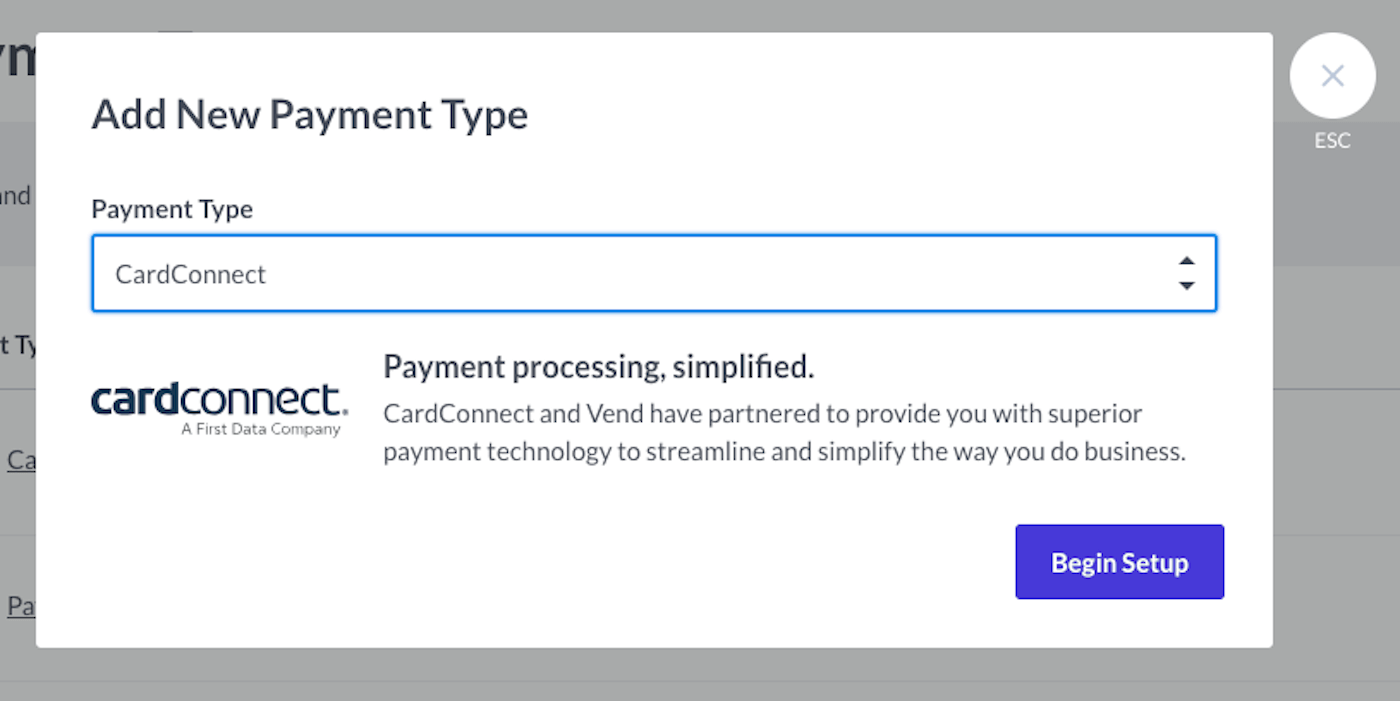Viewport: 1400px width, 701px height.
Task: Open the partially hidden "Ca" link behind the dialog
Action: click(21, 460)
